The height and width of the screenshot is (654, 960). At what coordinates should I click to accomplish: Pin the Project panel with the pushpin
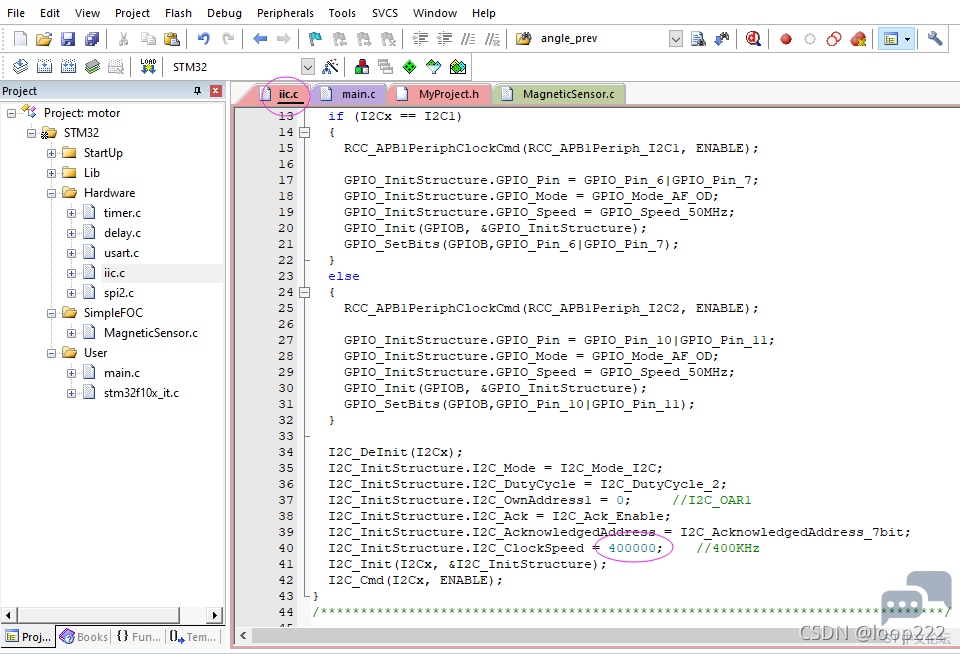(x=197, y=91)
